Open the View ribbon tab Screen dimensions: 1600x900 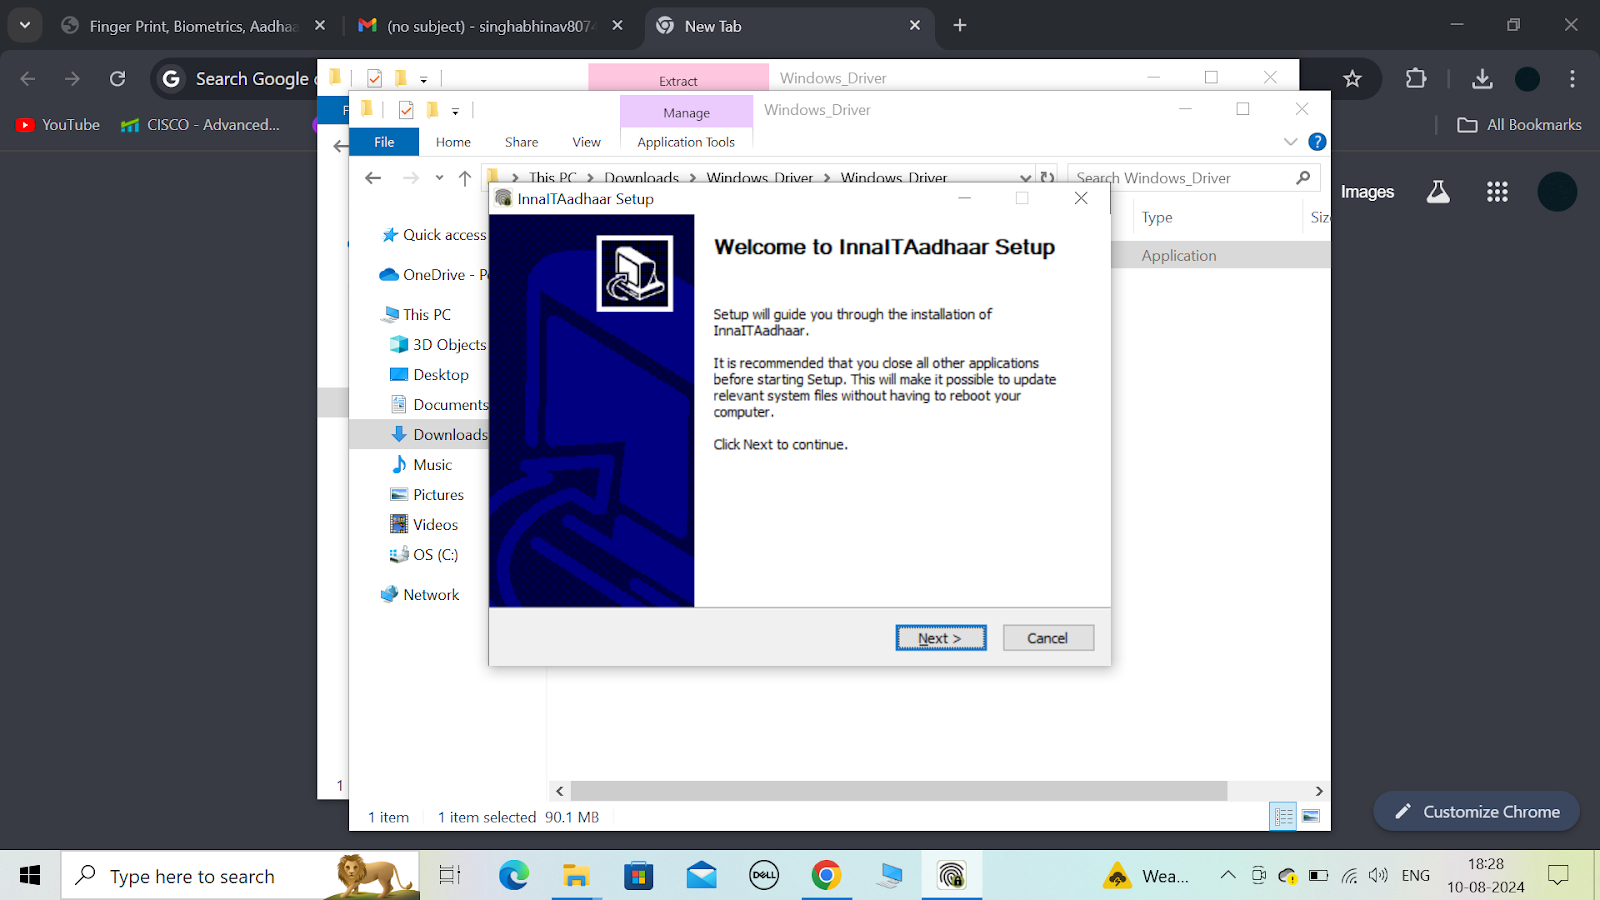(586, 142)
